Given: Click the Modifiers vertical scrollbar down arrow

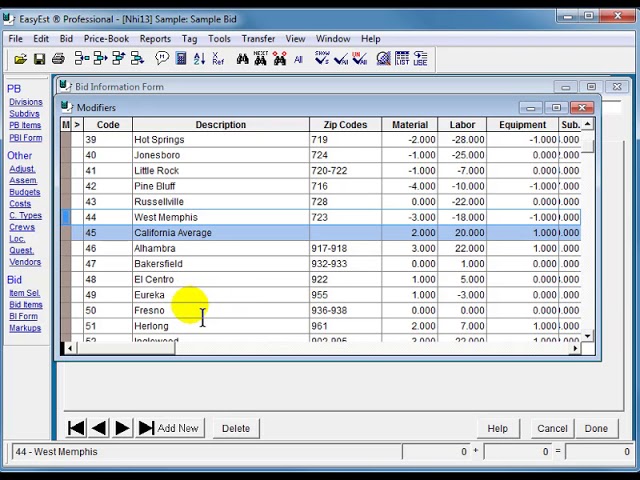Looking at the screenshot, I should tap(588, 336).
